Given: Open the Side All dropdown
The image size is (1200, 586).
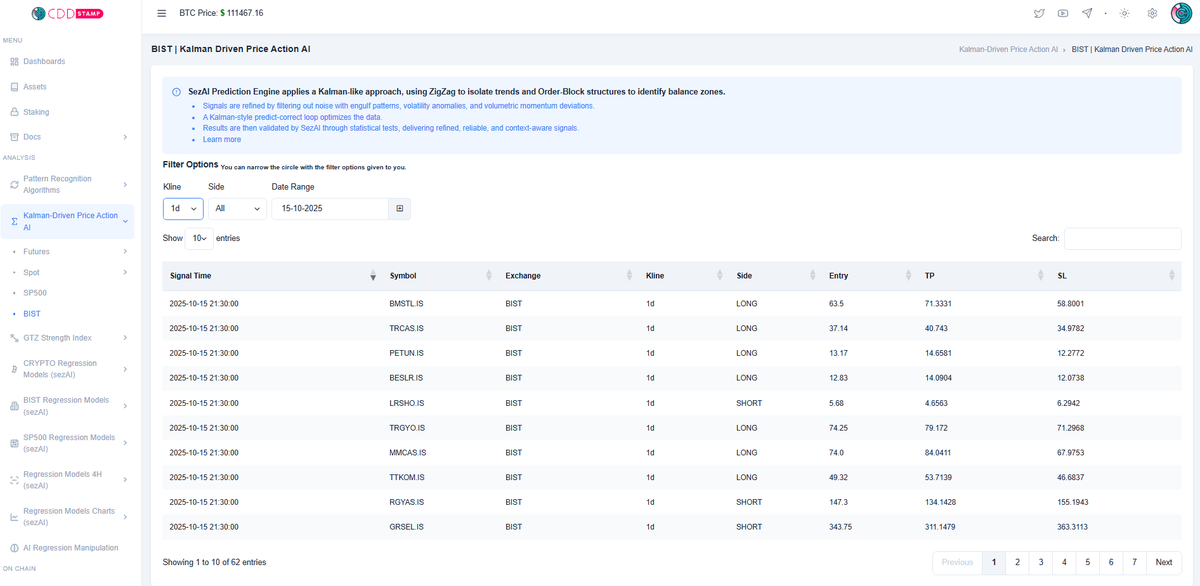Looking at the screenshot, I should coord(237,209).
